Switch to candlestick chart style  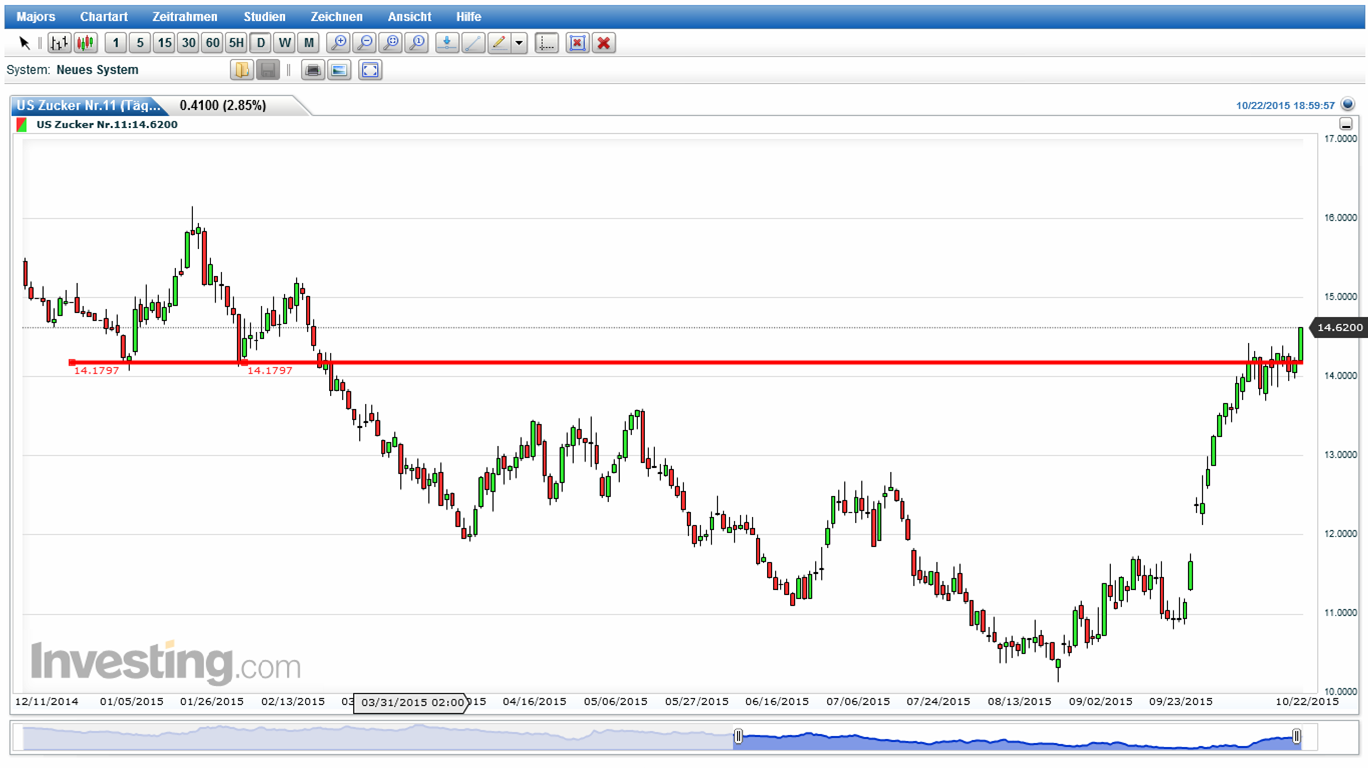[85, 43]
